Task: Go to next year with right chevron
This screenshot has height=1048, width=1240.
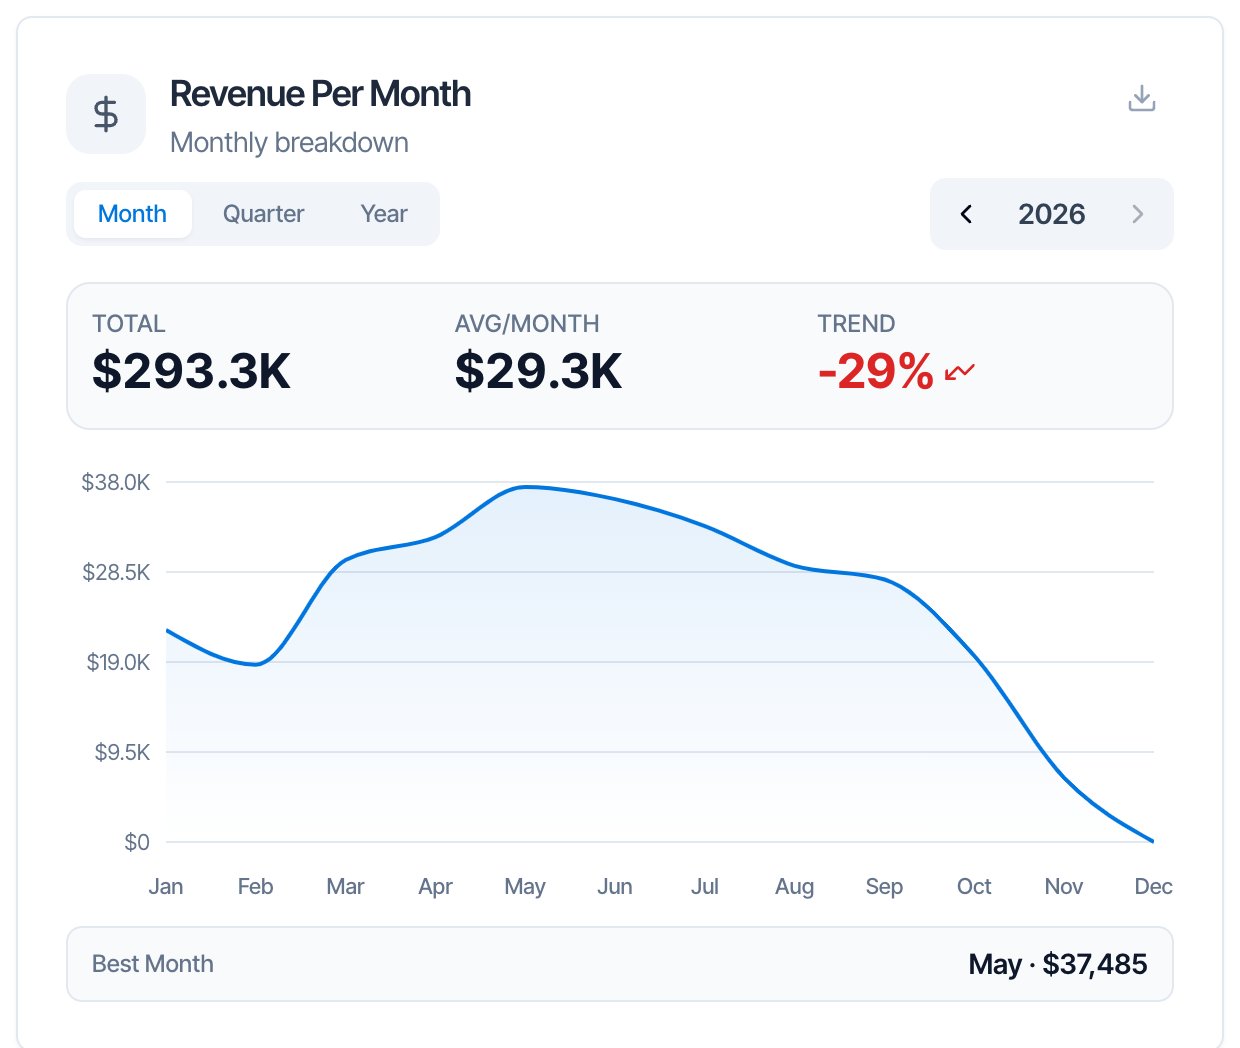Action: (1137, 214)
